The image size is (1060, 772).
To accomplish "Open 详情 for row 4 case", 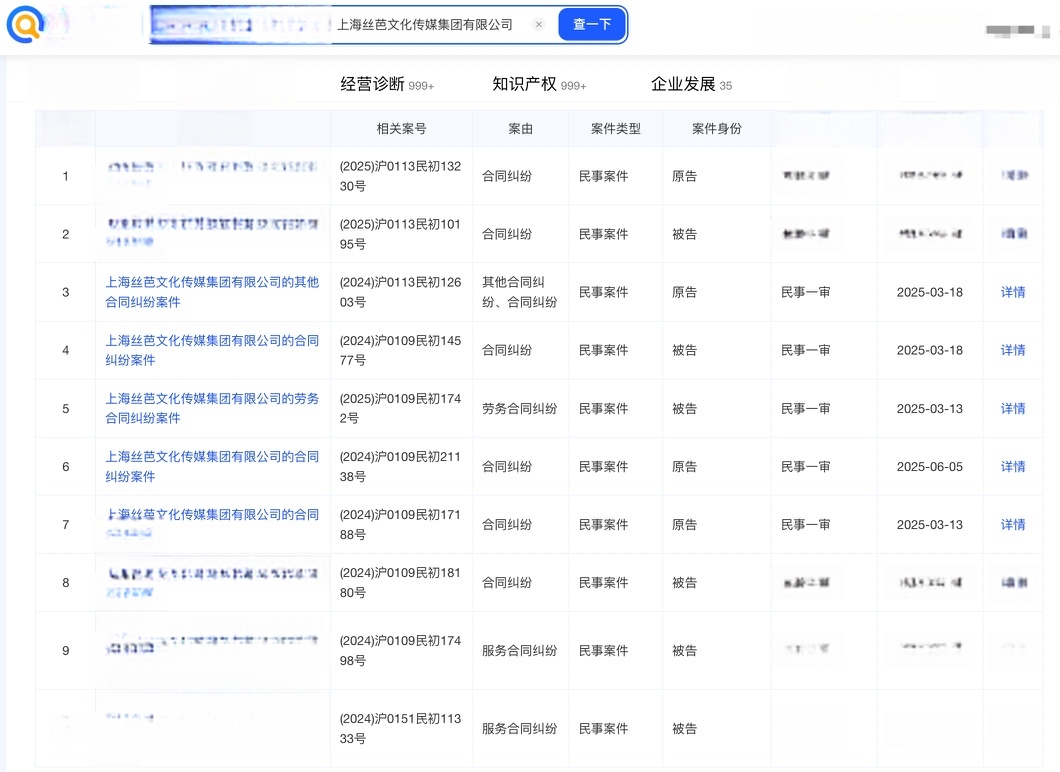I will pyautogui.click(x=1013, y=350).
